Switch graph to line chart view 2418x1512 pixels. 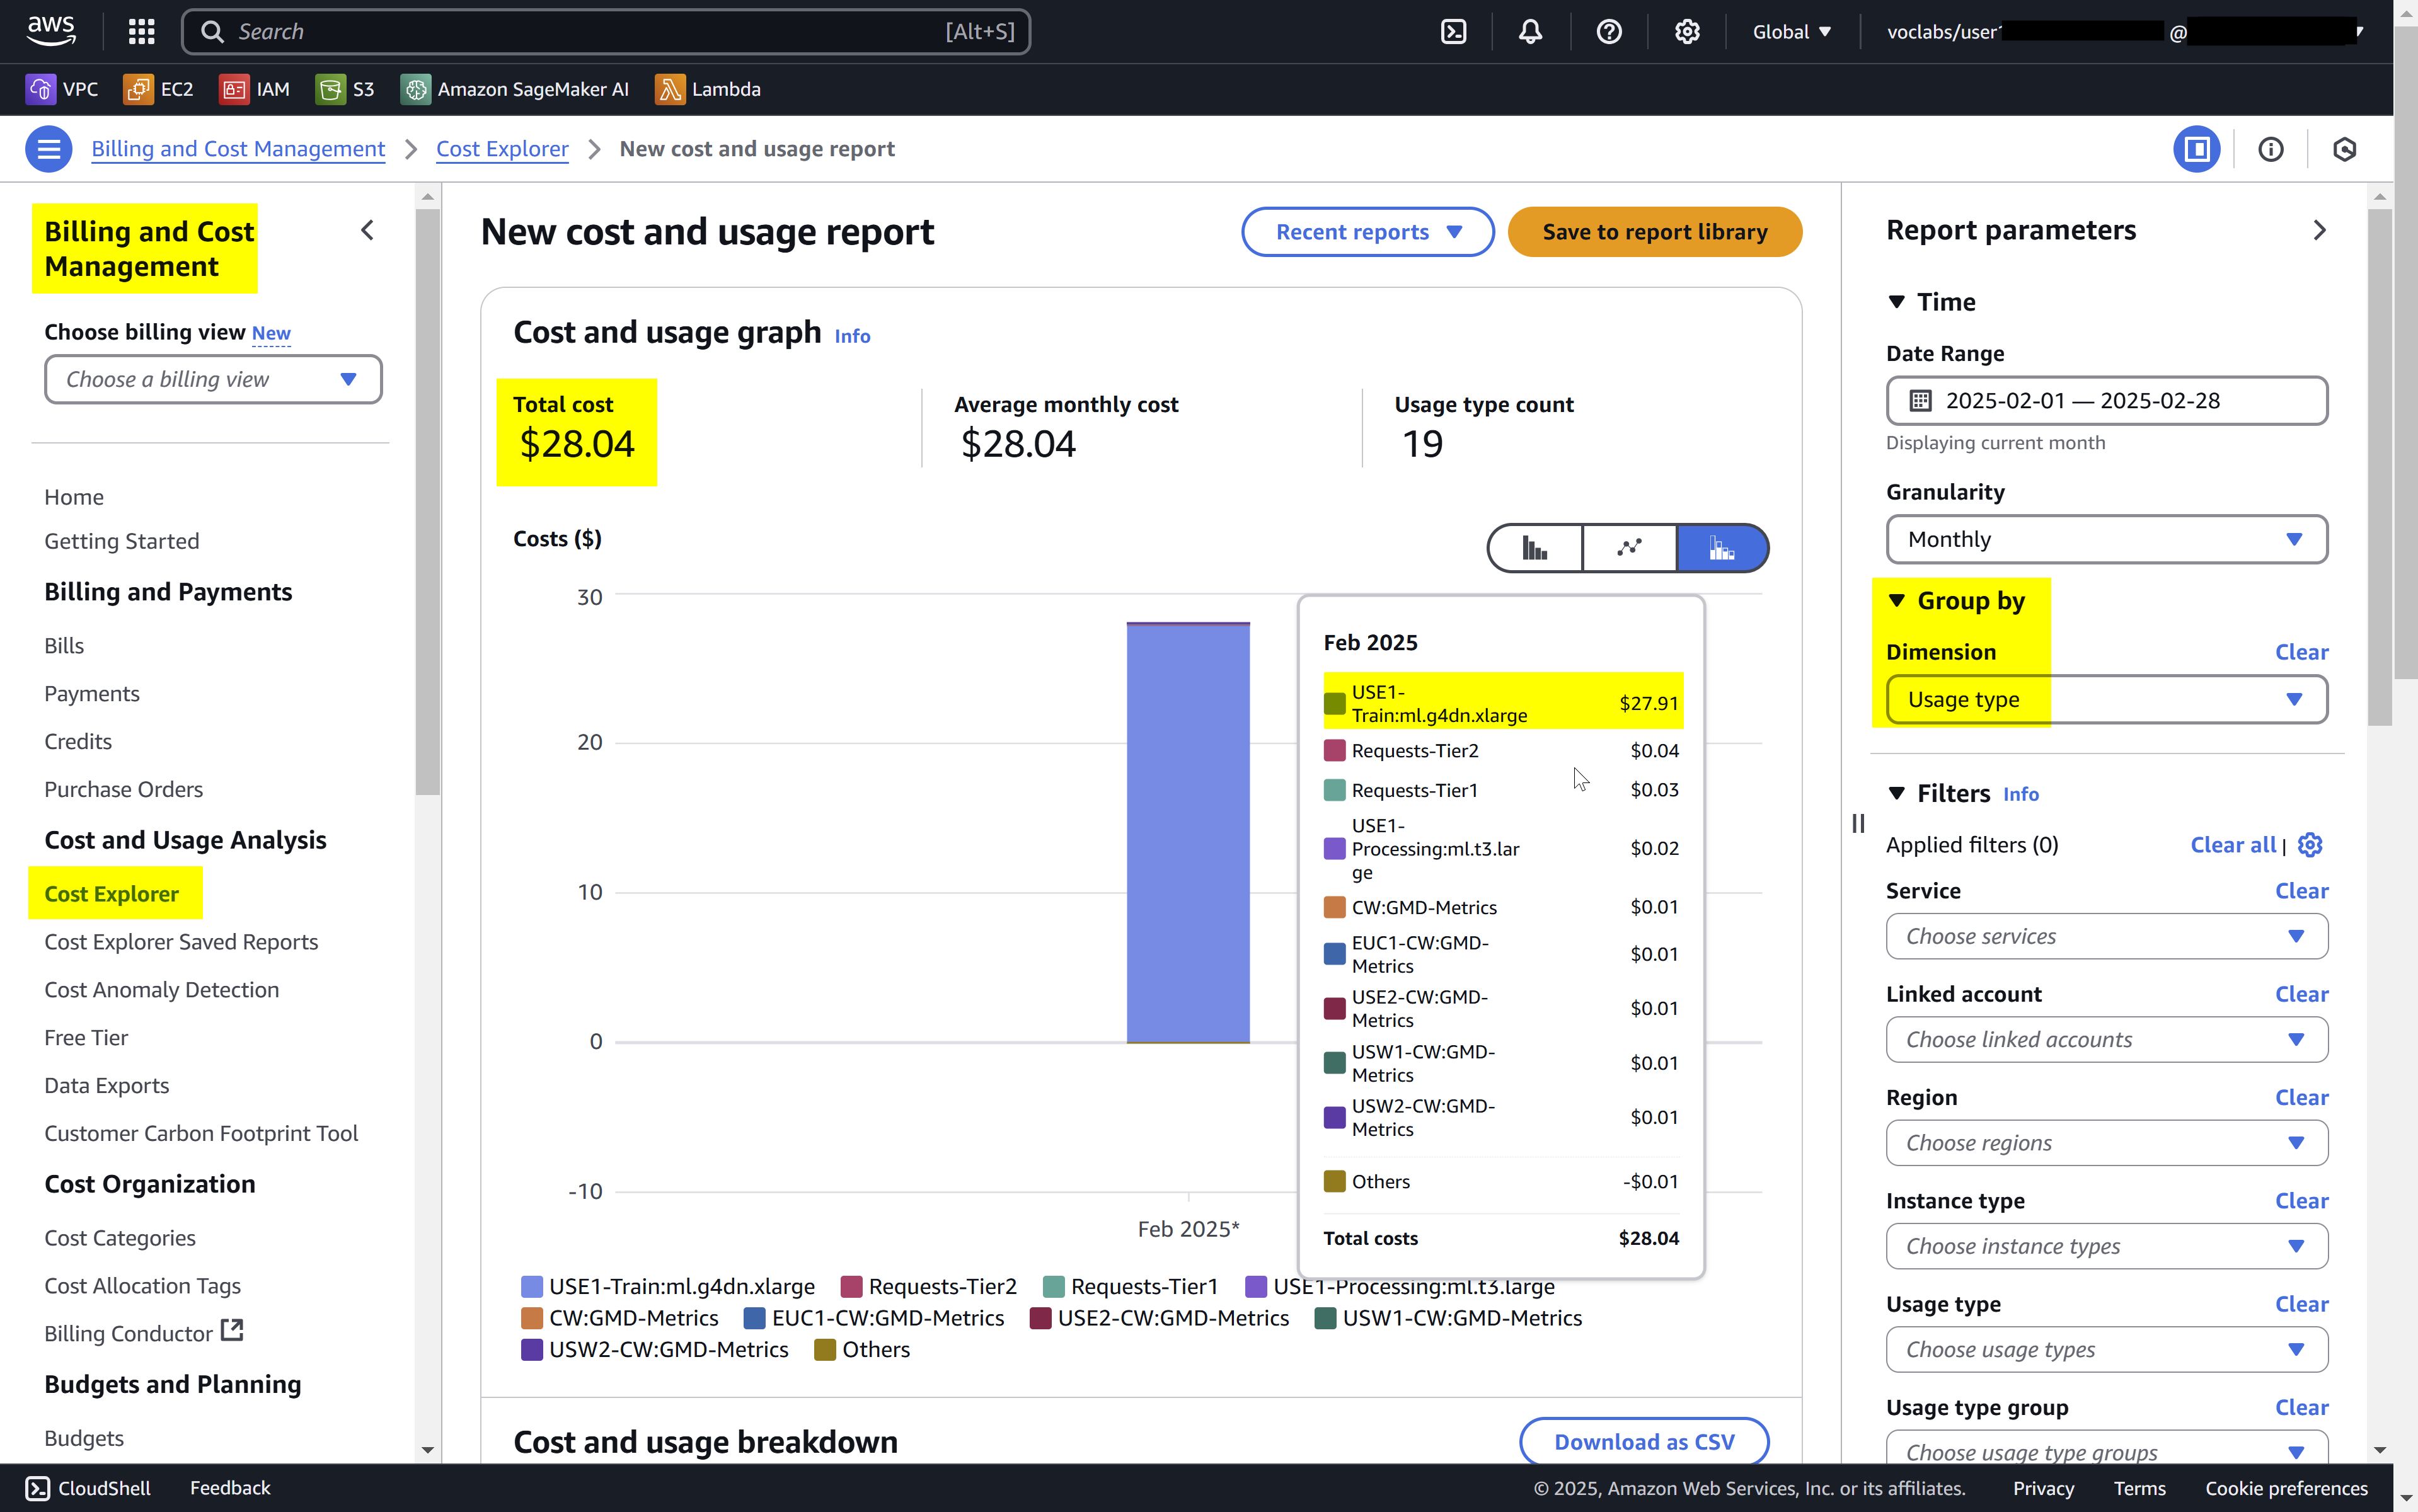(x=1629, y=548)
